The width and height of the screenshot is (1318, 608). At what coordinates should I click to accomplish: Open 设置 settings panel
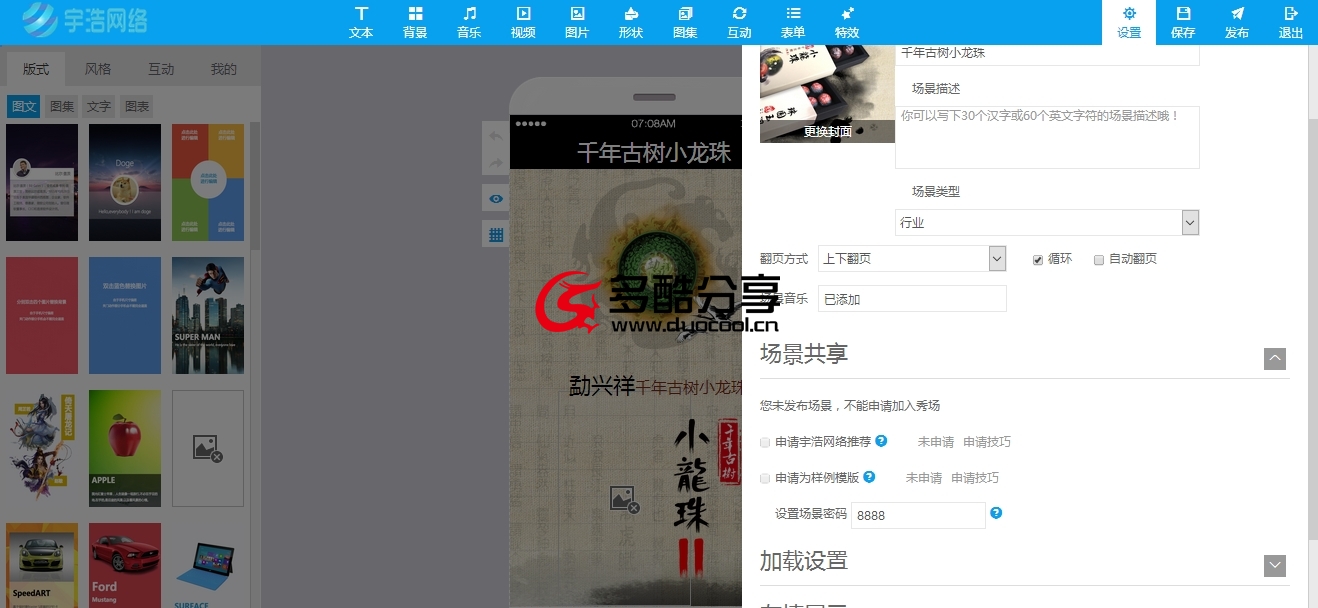(x=1129, y=22)
